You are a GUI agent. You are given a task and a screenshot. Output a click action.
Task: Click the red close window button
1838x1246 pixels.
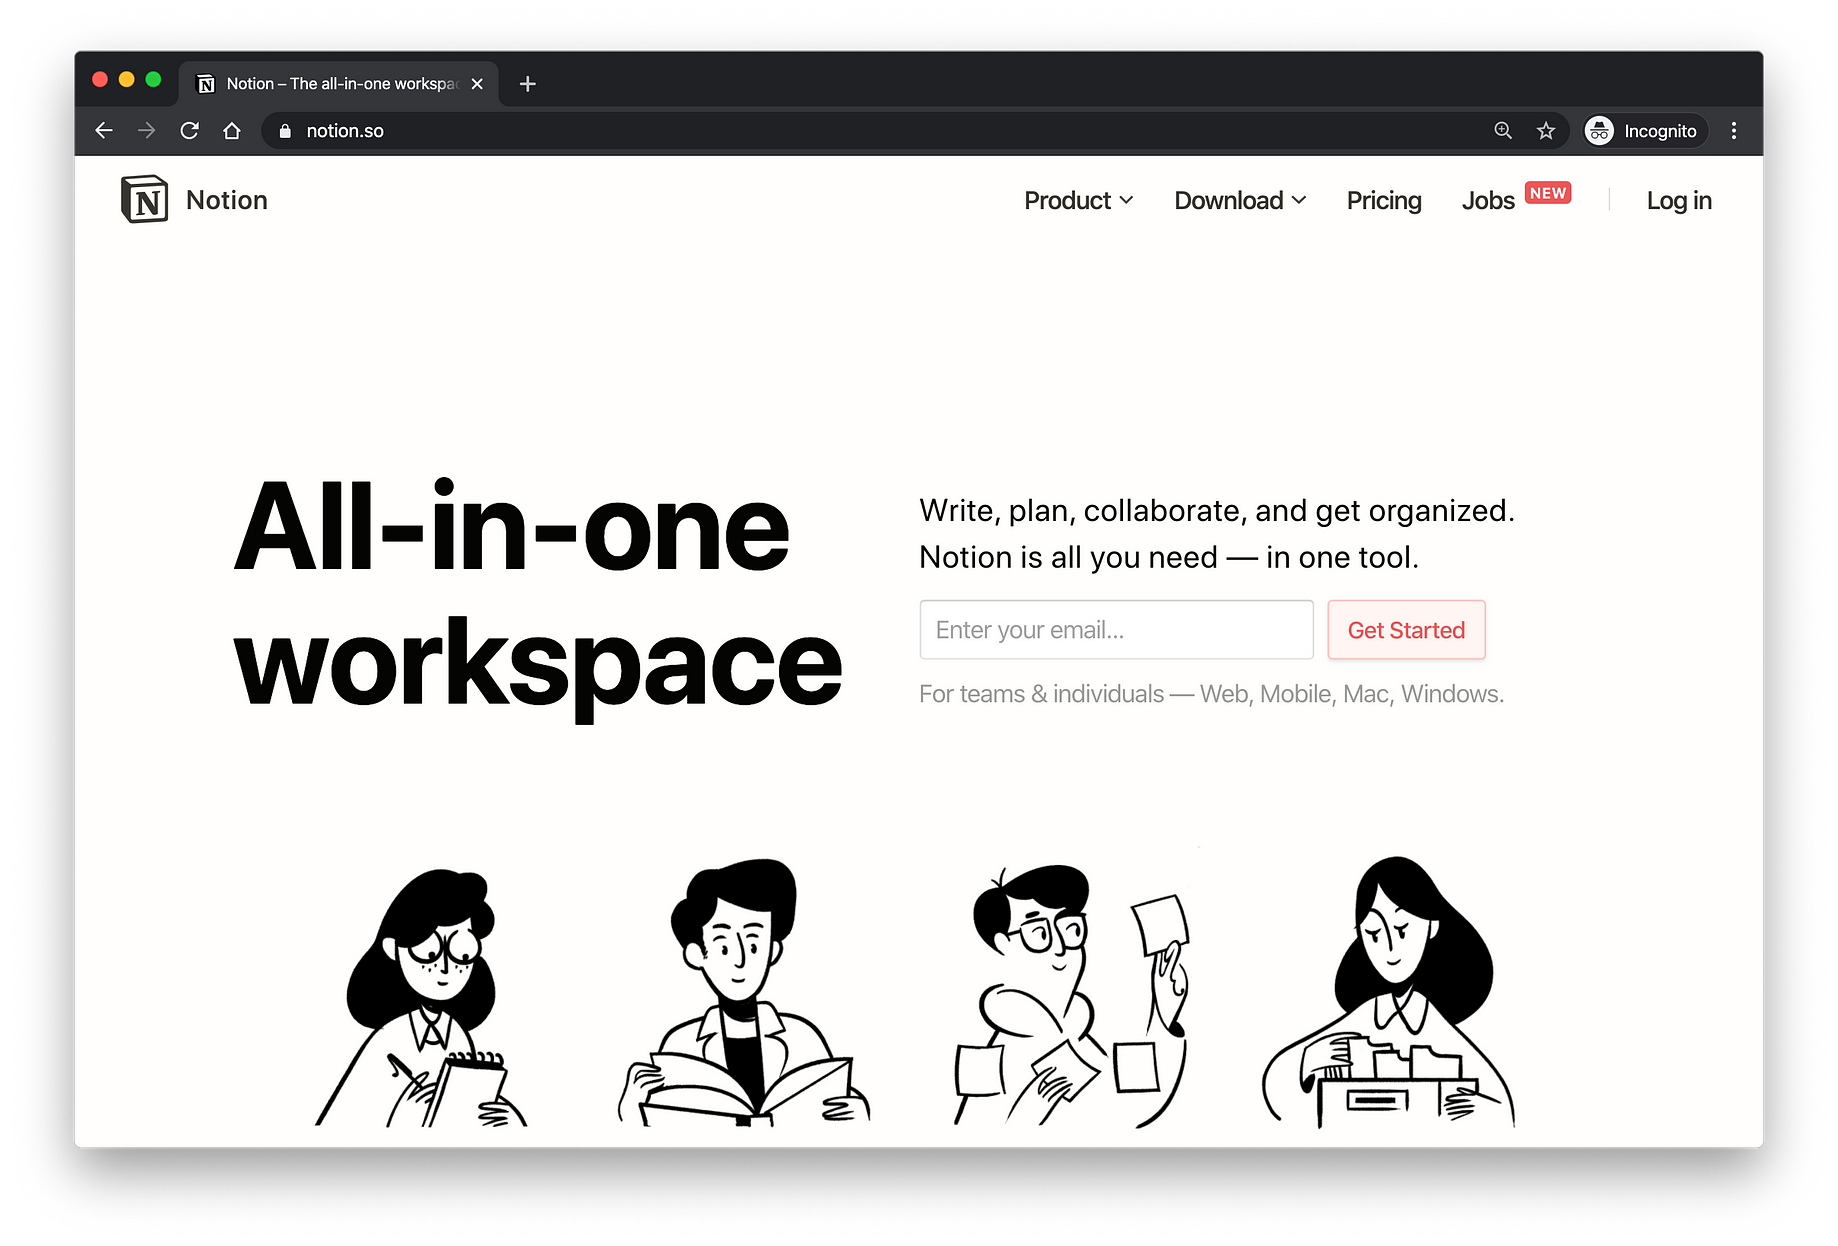coord(100,79)
